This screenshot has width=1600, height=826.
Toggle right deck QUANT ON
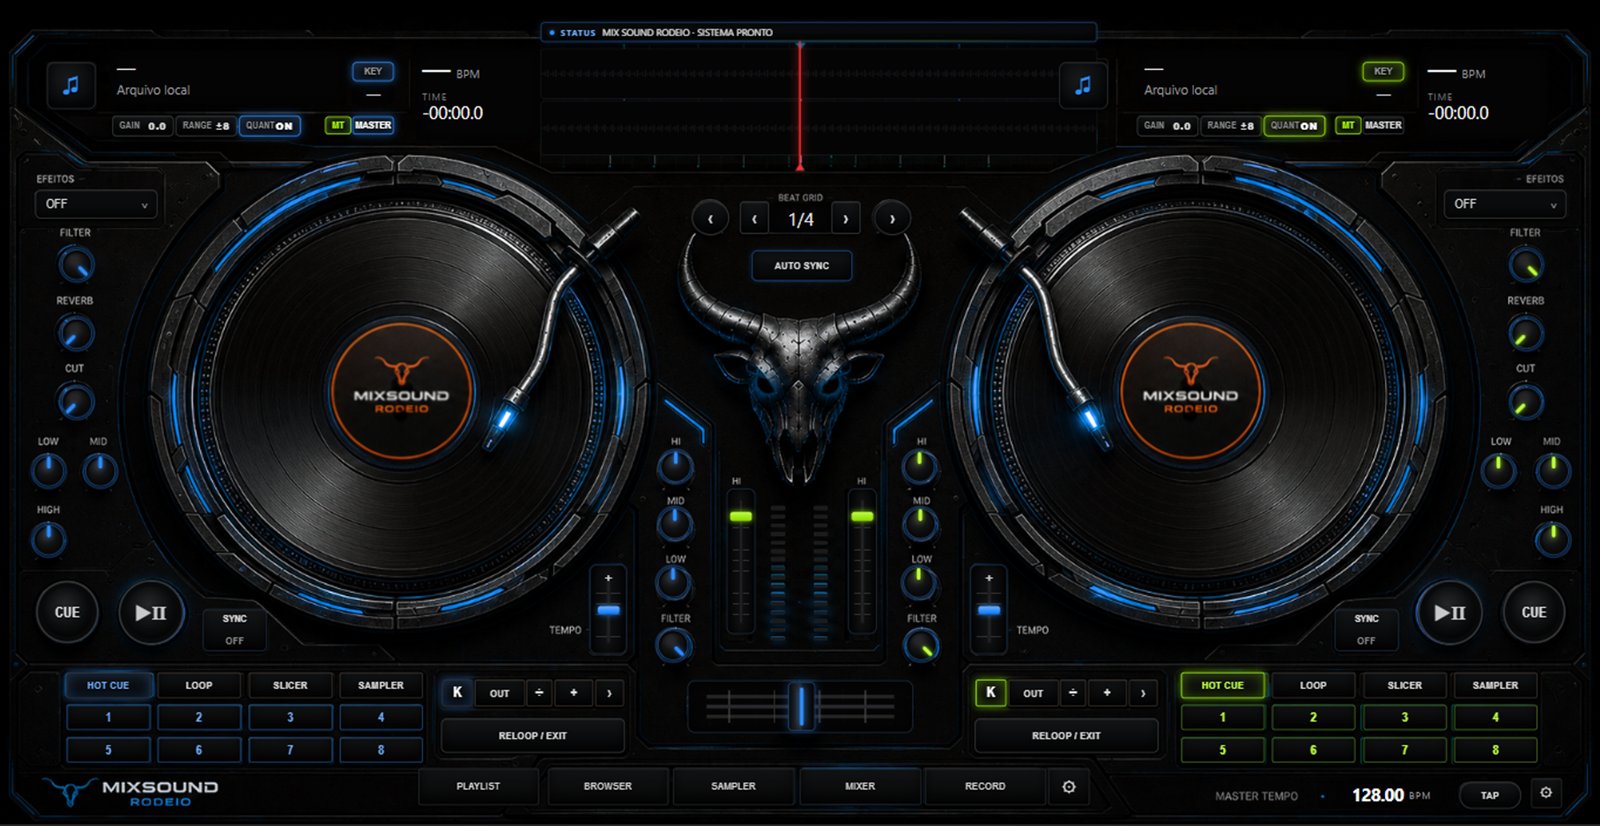[1294, 126]
